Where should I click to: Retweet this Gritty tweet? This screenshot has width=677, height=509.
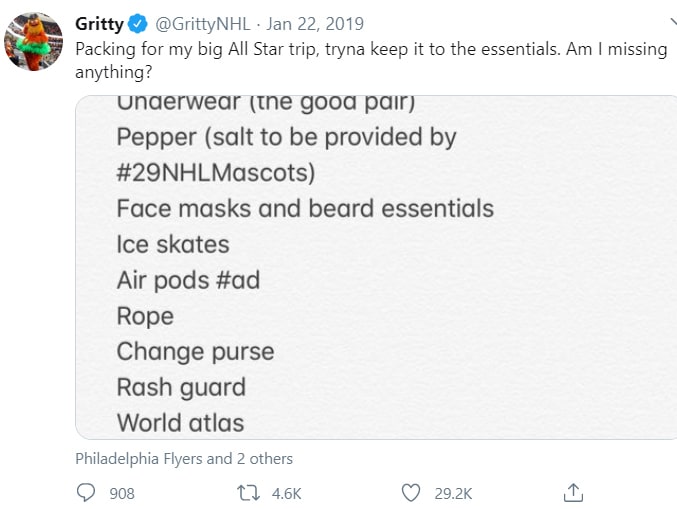(248, 493)
